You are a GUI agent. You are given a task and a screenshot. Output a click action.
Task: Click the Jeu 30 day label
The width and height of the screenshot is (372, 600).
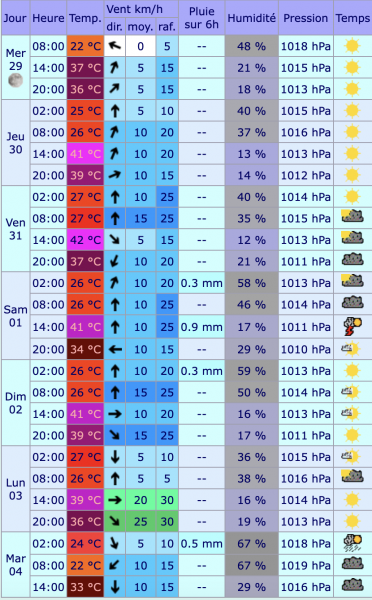point(15,143)
